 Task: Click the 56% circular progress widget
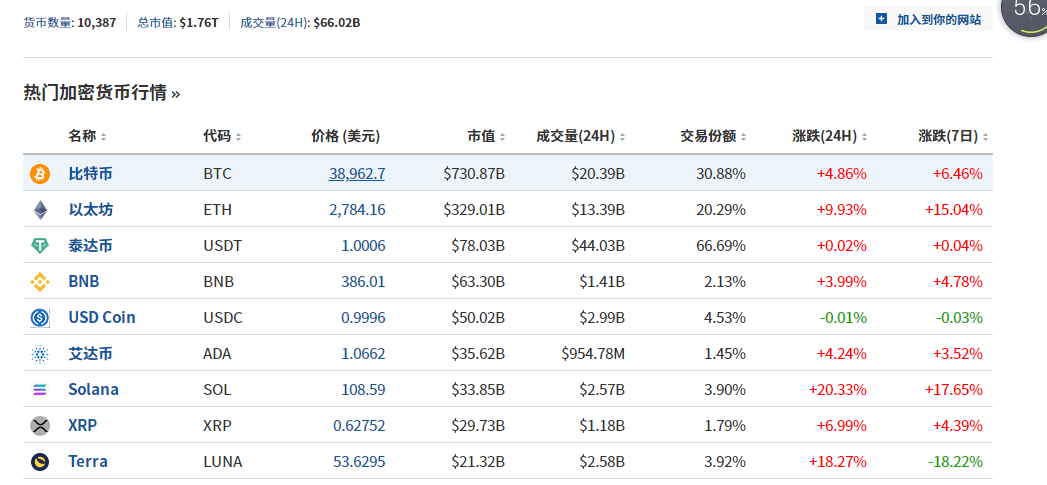1025,12
